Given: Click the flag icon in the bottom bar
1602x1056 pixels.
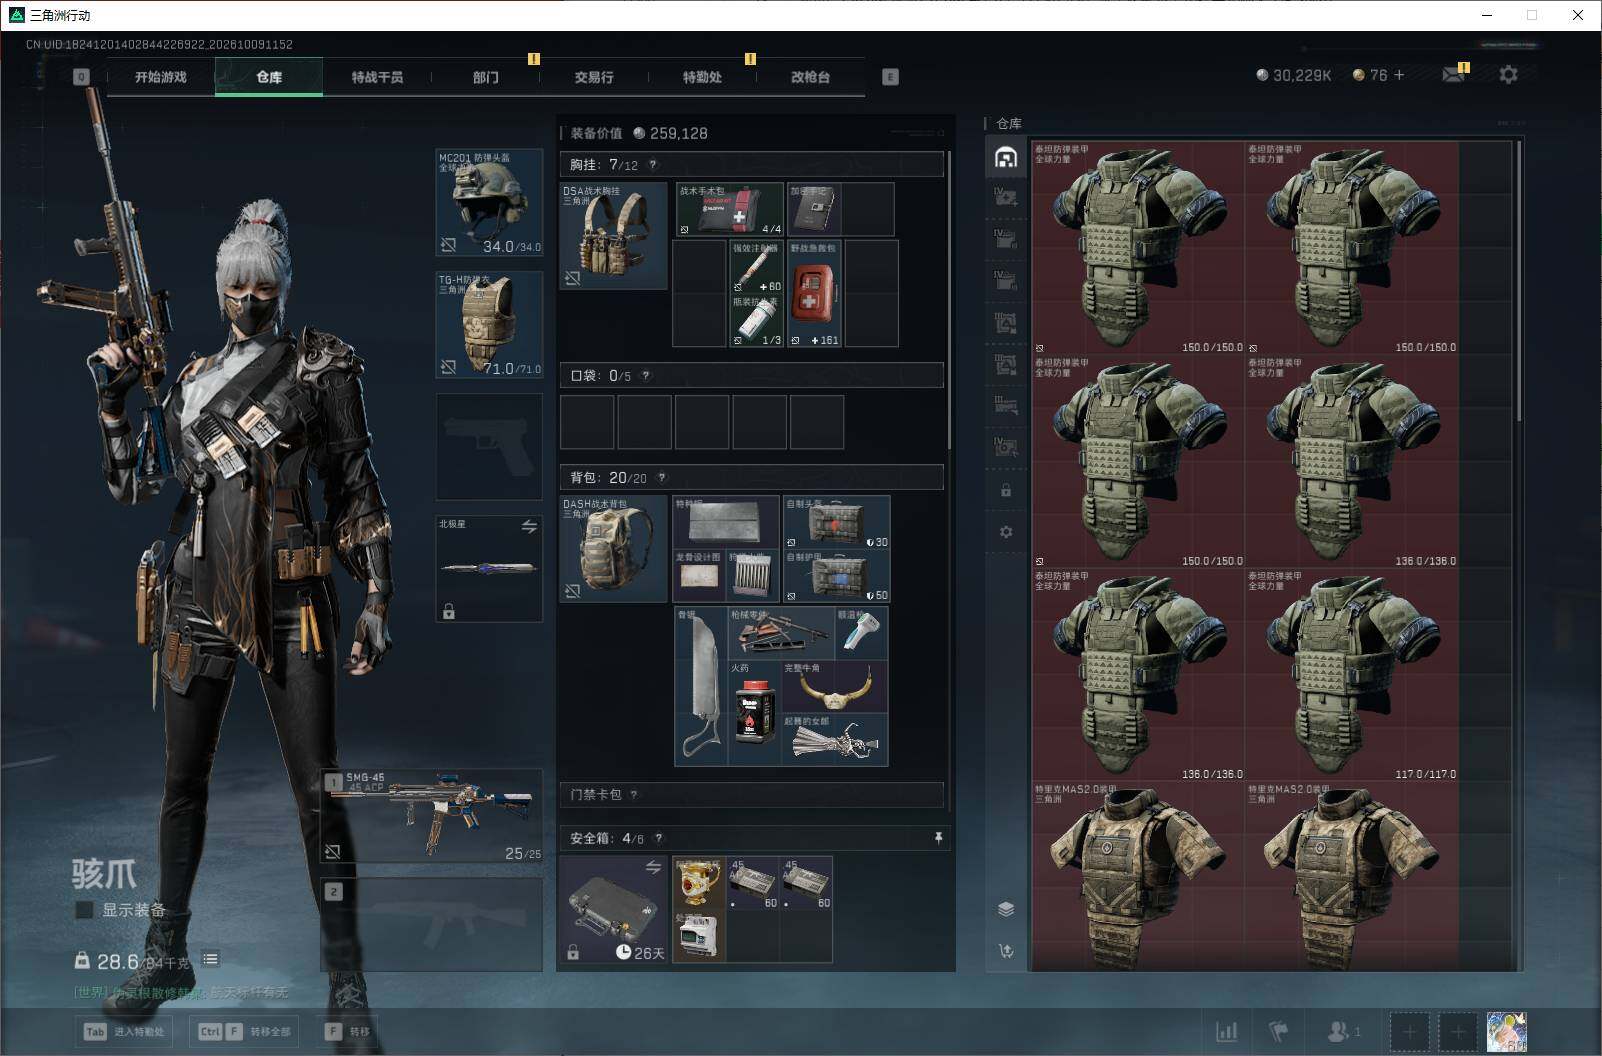Looking at the screenshot, I should coord(1278,1031).
